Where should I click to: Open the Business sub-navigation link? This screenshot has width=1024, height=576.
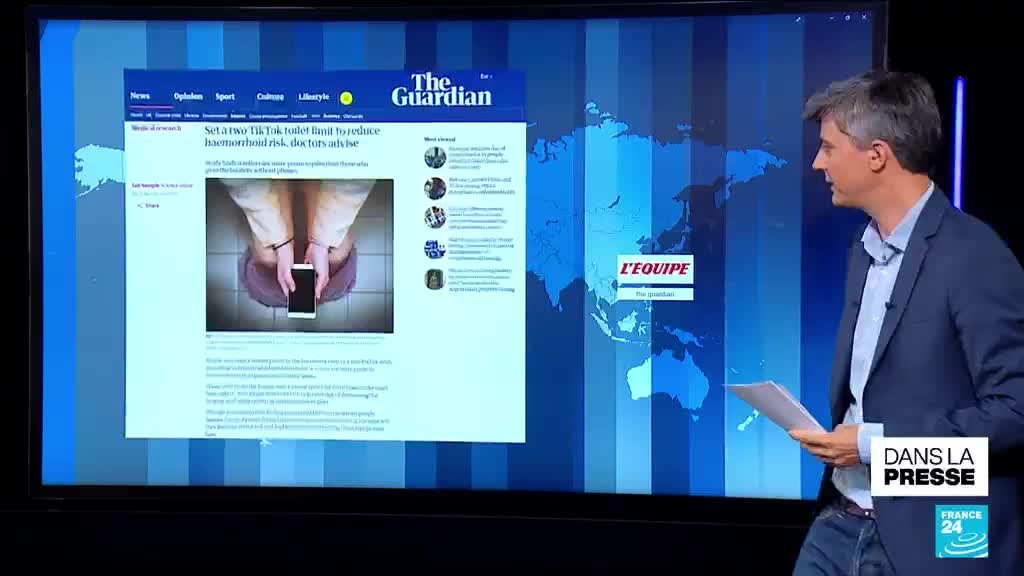pos(332,116)
